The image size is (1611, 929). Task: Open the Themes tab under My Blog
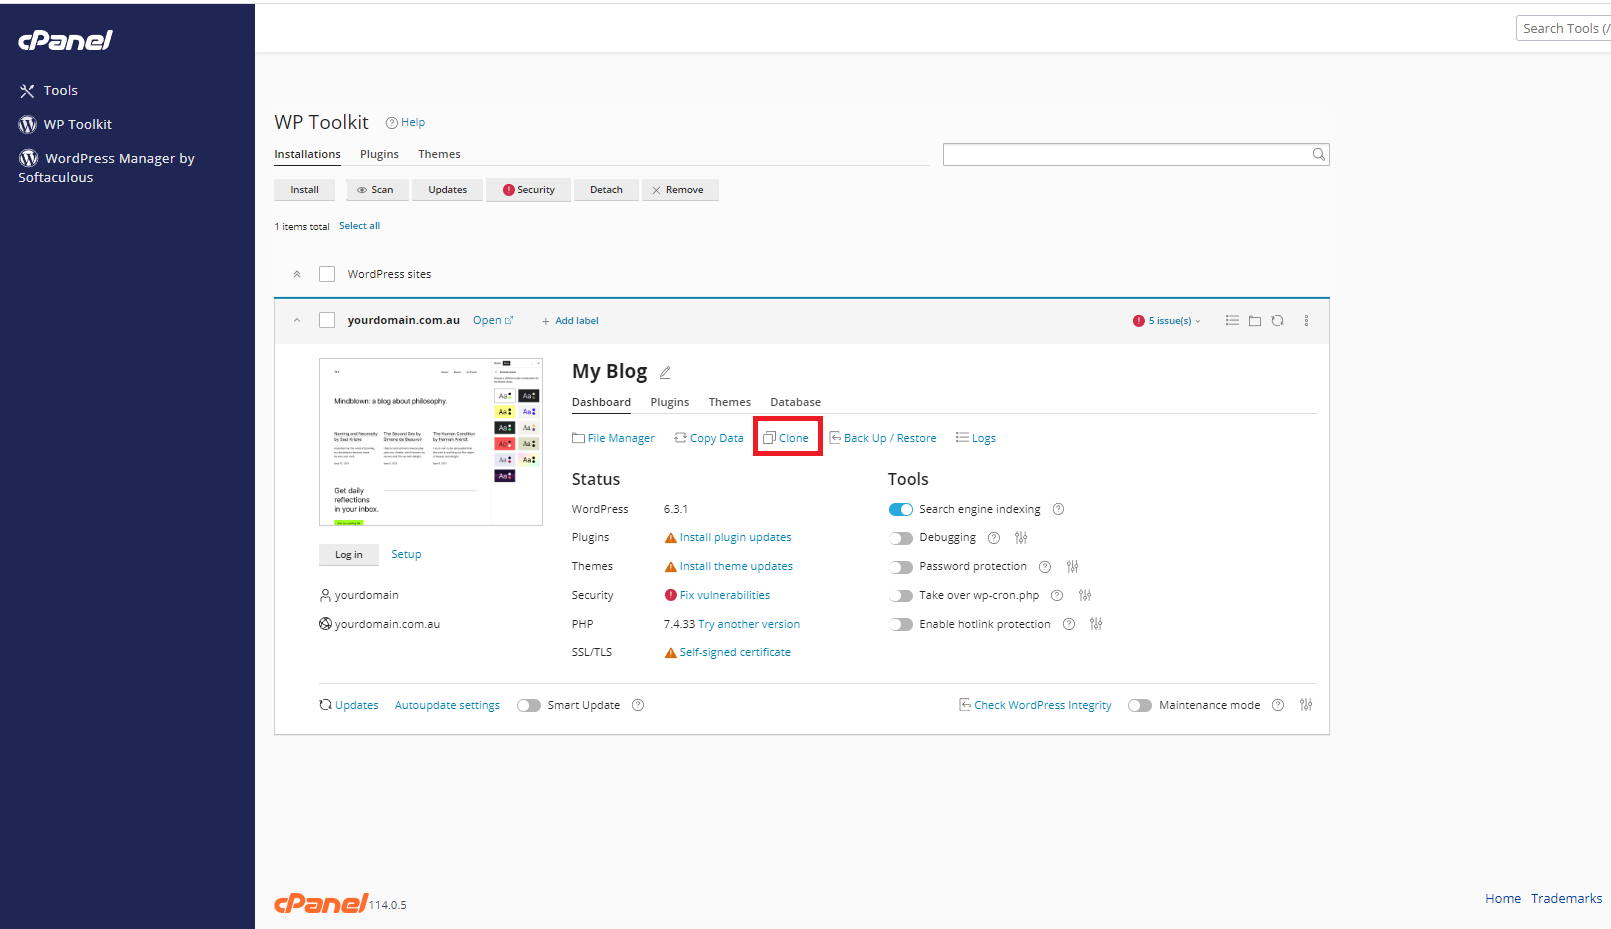click(730, 402)
